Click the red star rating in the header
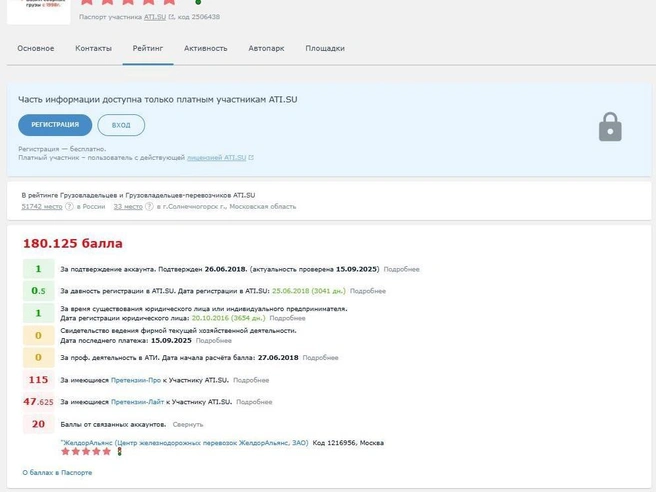 point(128,2)
